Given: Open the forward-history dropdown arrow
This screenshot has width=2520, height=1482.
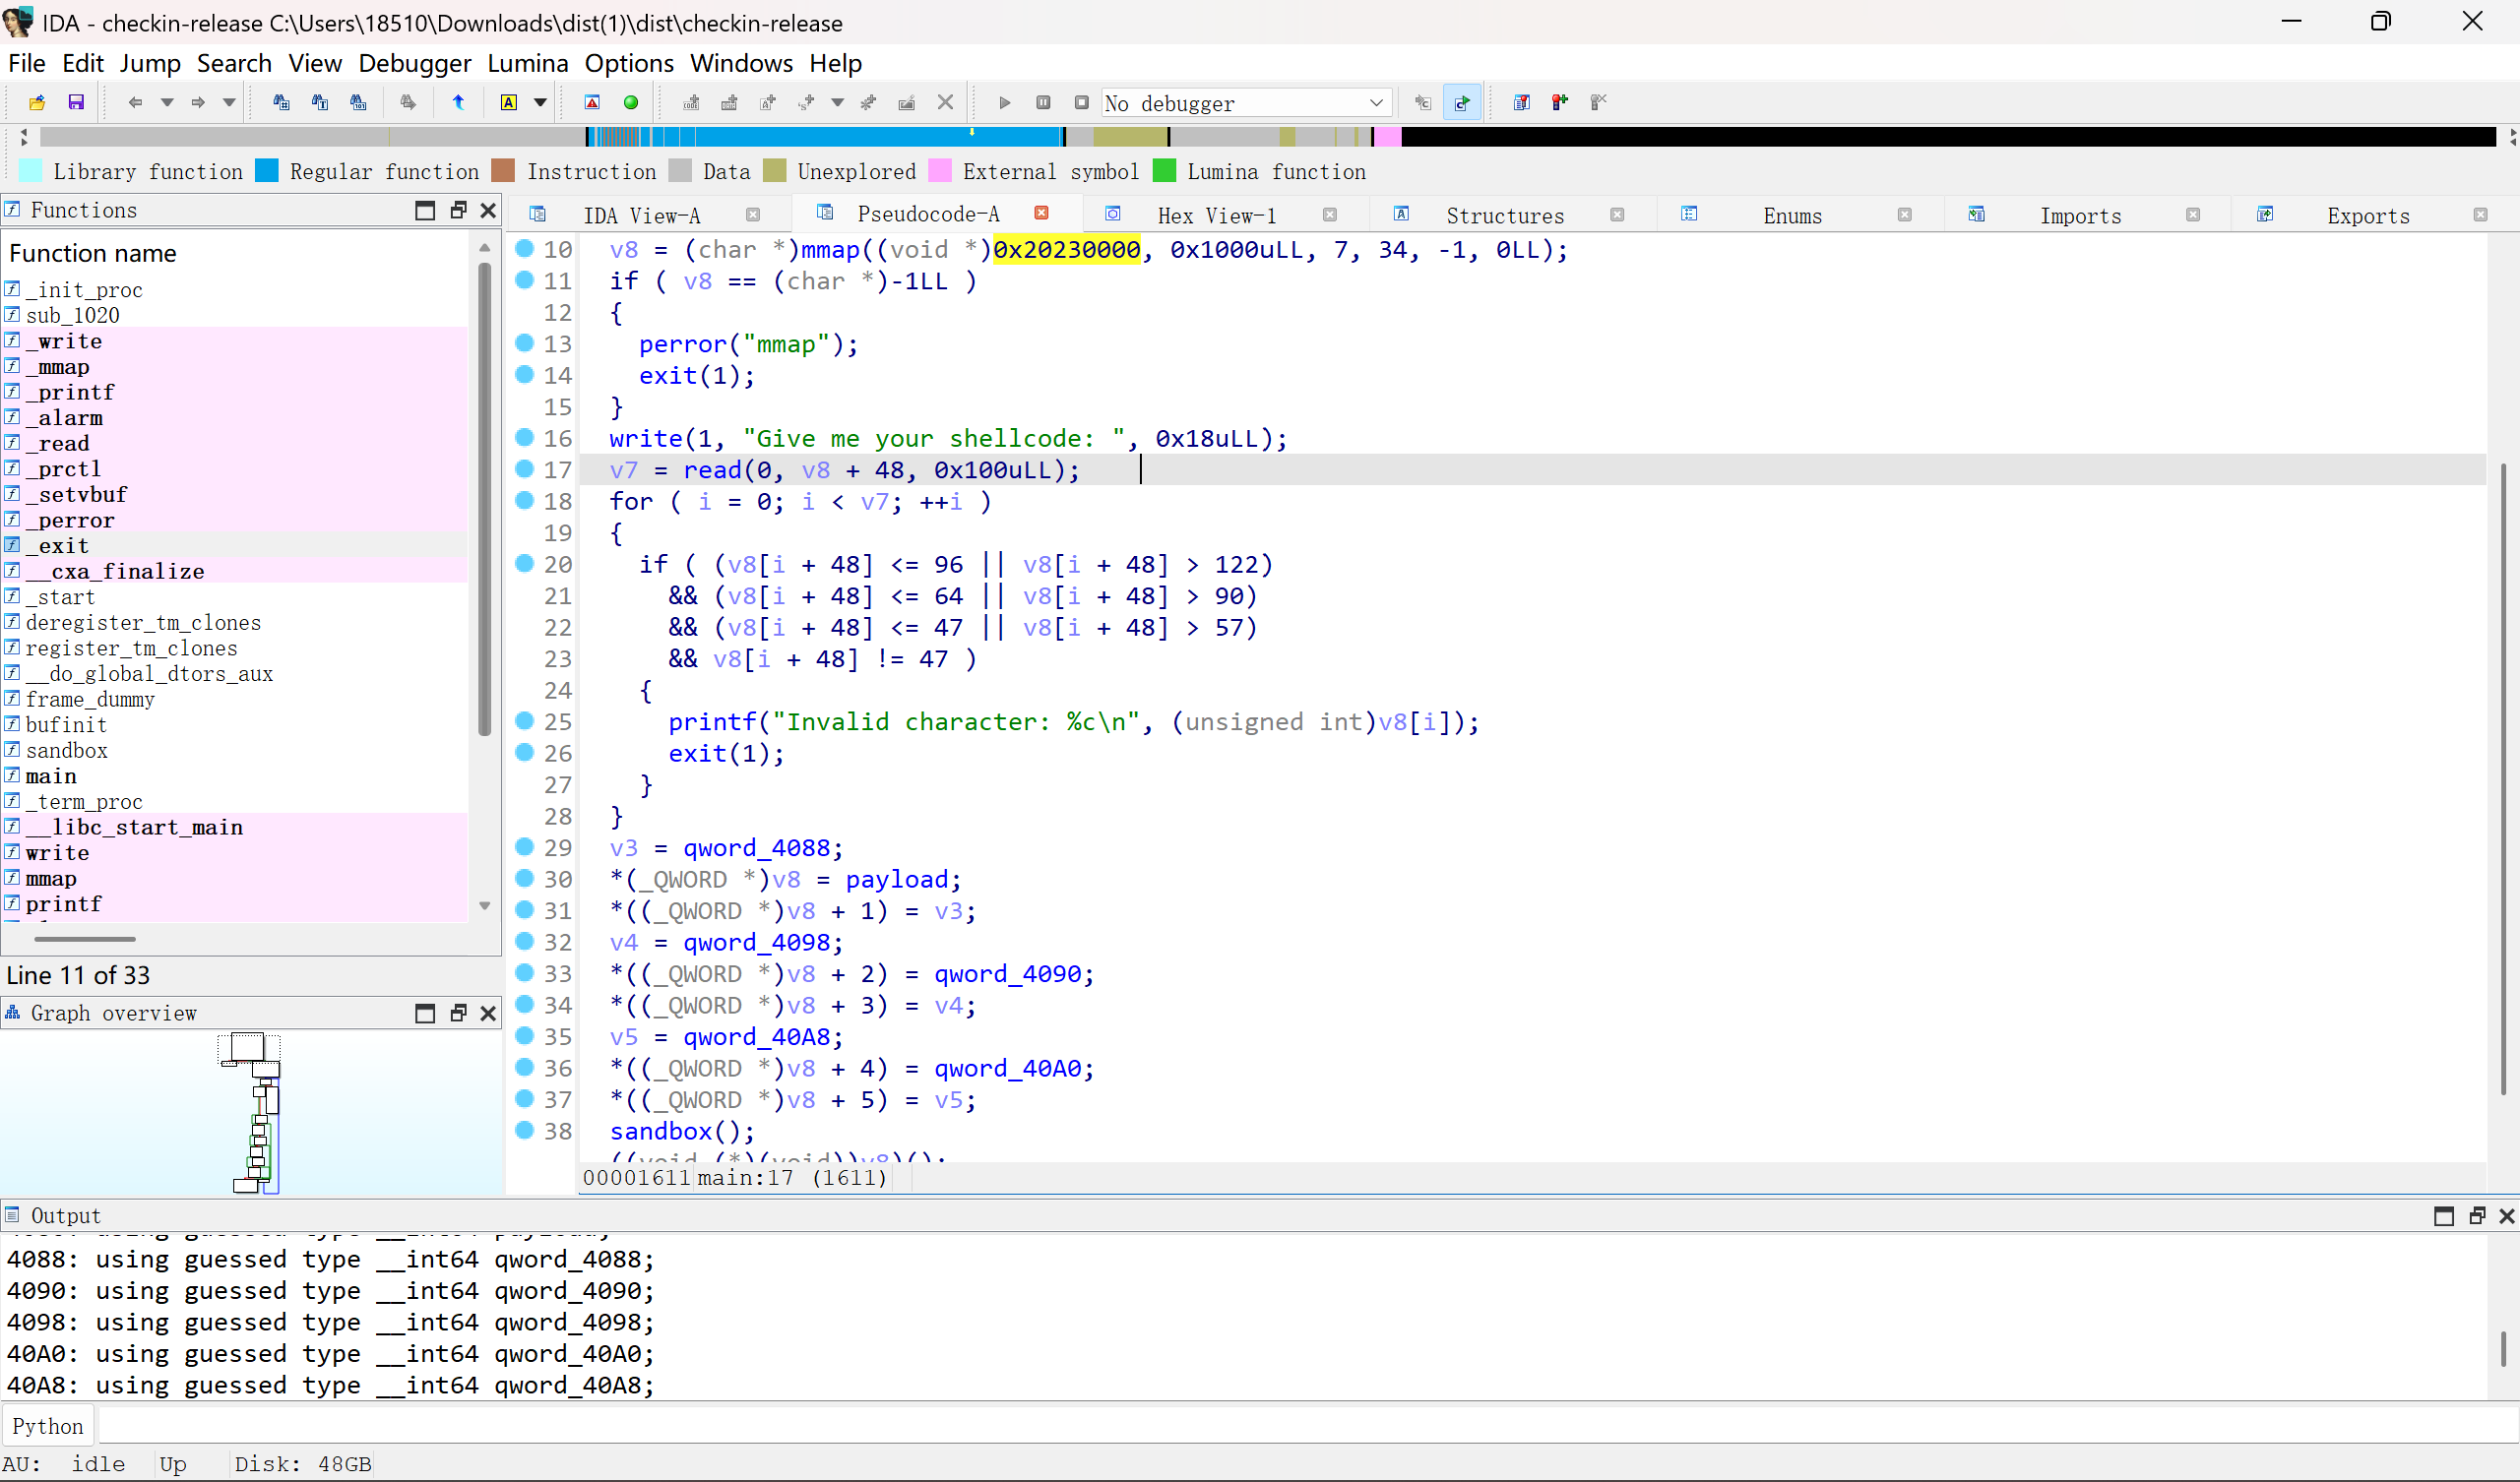Looking at the screenshot, I should pos(229,102).
